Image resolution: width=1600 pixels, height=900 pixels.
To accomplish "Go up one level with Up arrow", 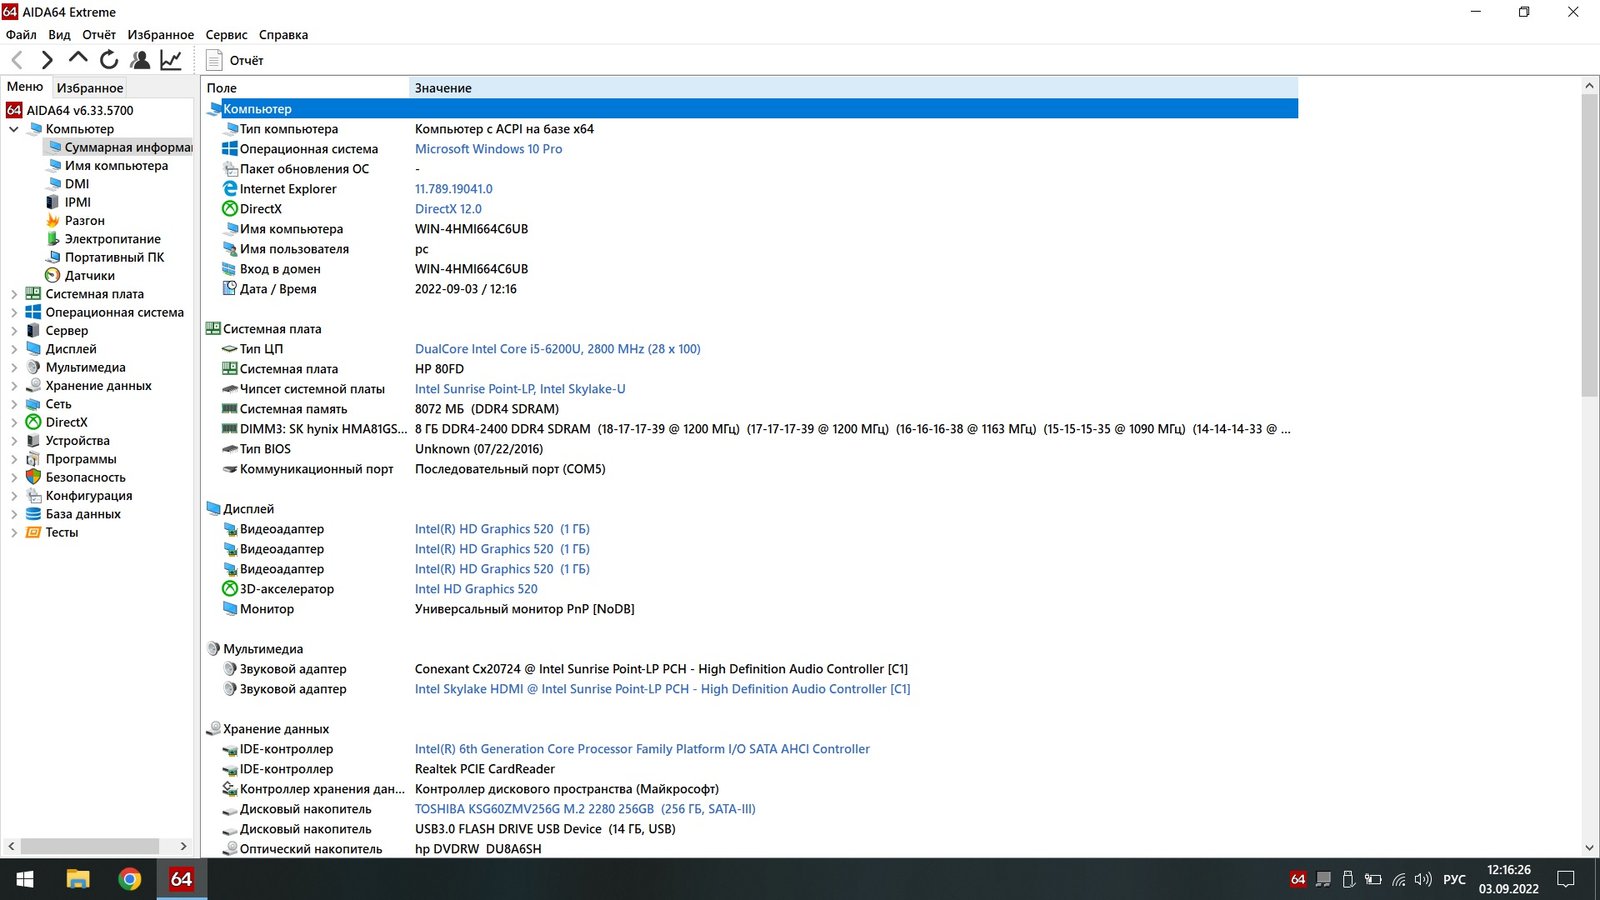I will click(x=78, y=59).
